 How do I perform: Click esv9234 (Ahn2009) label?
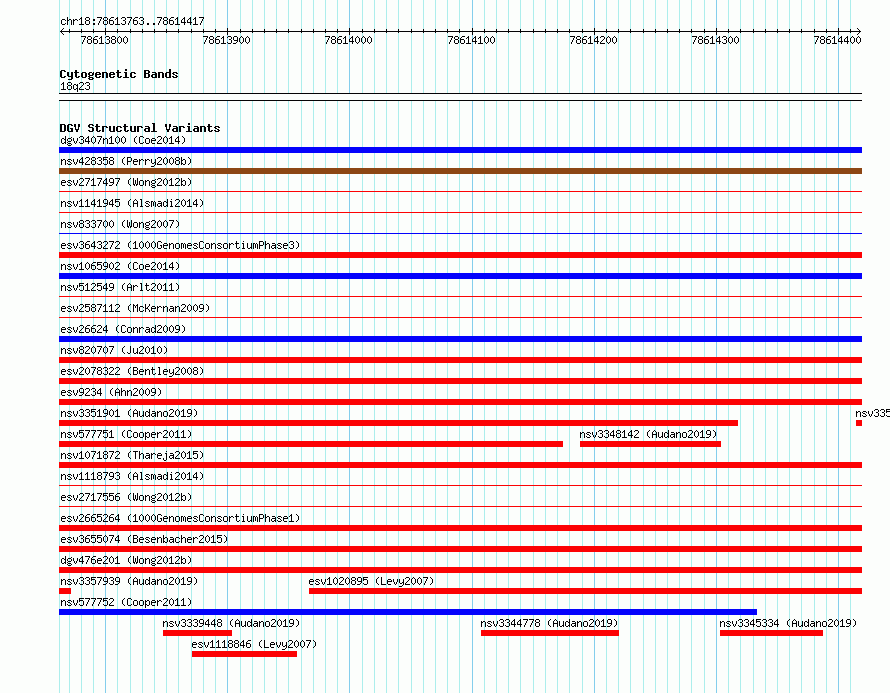(111, 392)
